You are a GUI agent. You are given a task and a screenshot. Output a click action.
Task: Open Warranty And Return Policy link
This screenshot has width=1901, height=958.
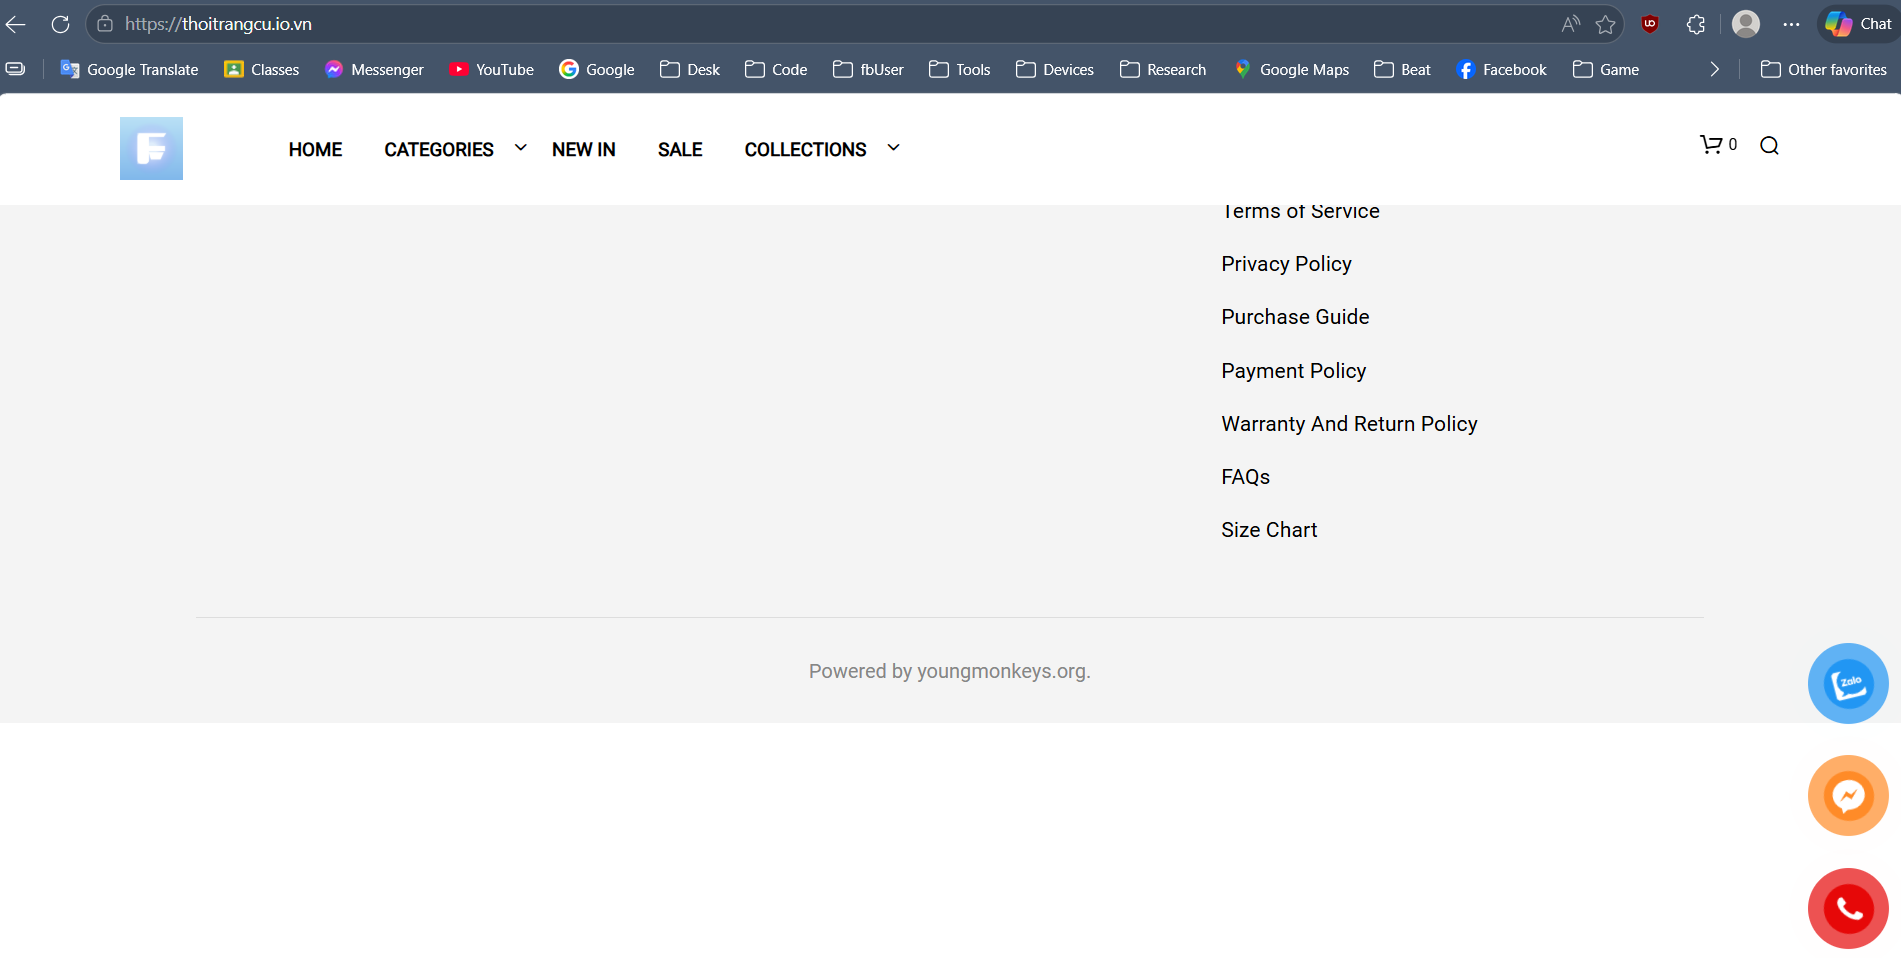click(x=1348, y=424)
